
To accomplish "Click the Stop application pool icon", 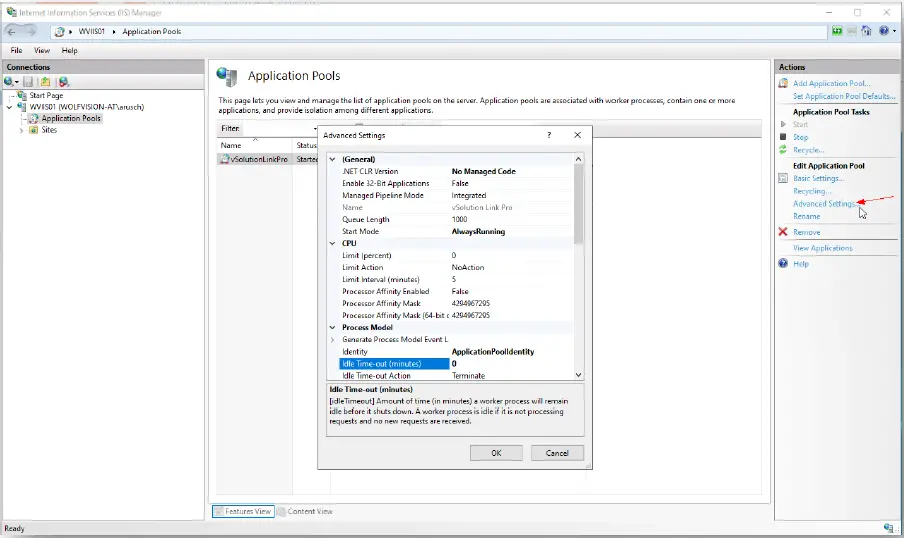I will pyautogui.click(x=784, y=137).
